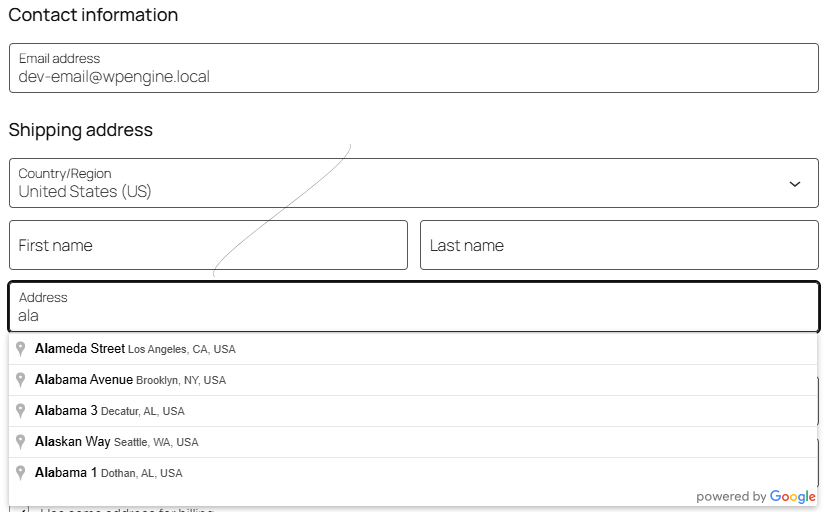Pick the Alabama 3, Decatur suggestion
This screenshot has height=512, width=827.
coord(110,411)
